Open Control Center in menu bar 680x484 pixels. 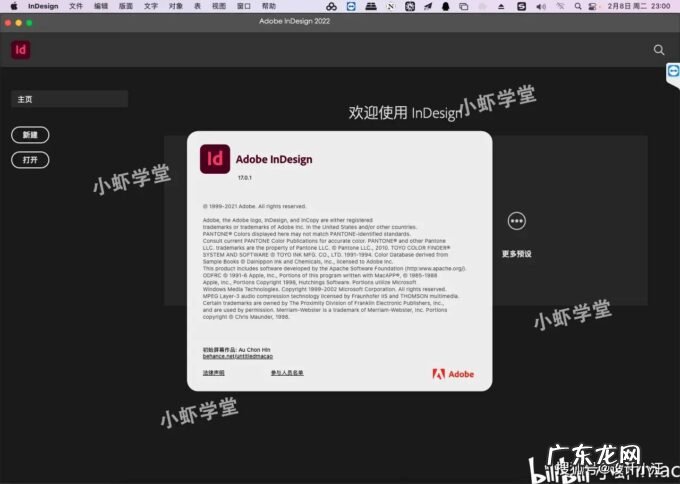coord(592,7)
